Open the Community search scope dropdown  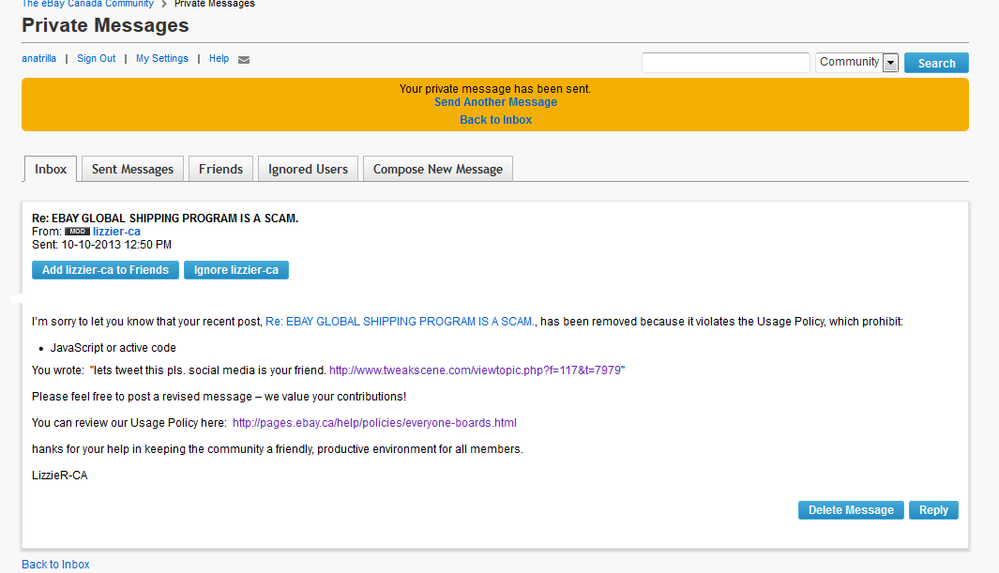click(x=857, y=62)
